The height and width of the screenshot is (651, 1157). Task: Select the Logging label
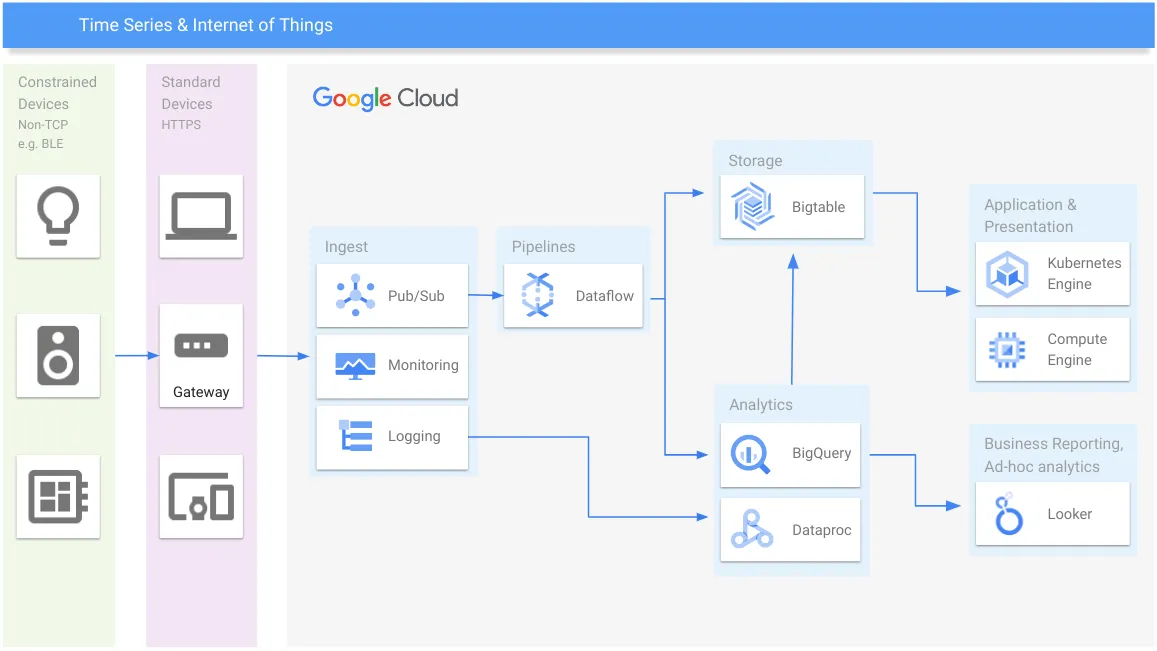414,436
